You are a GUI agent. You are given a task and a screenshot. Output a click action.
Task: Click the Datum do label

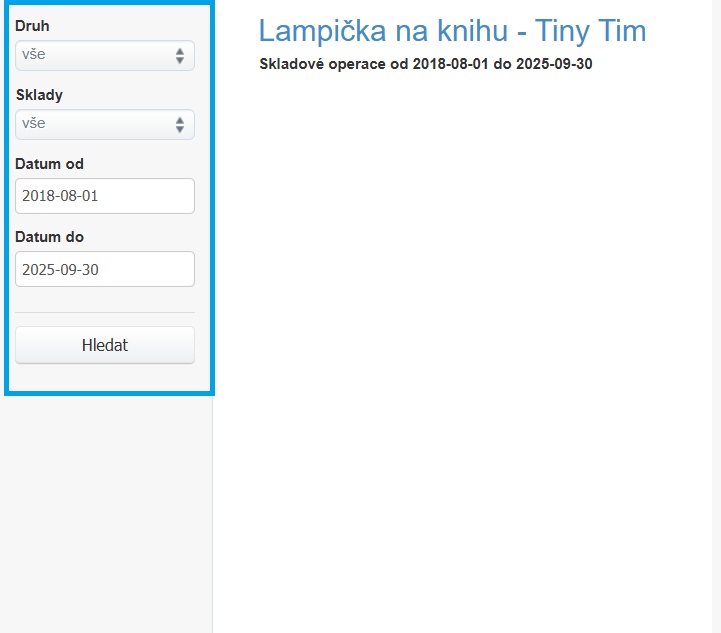click(x=50, y=237)
